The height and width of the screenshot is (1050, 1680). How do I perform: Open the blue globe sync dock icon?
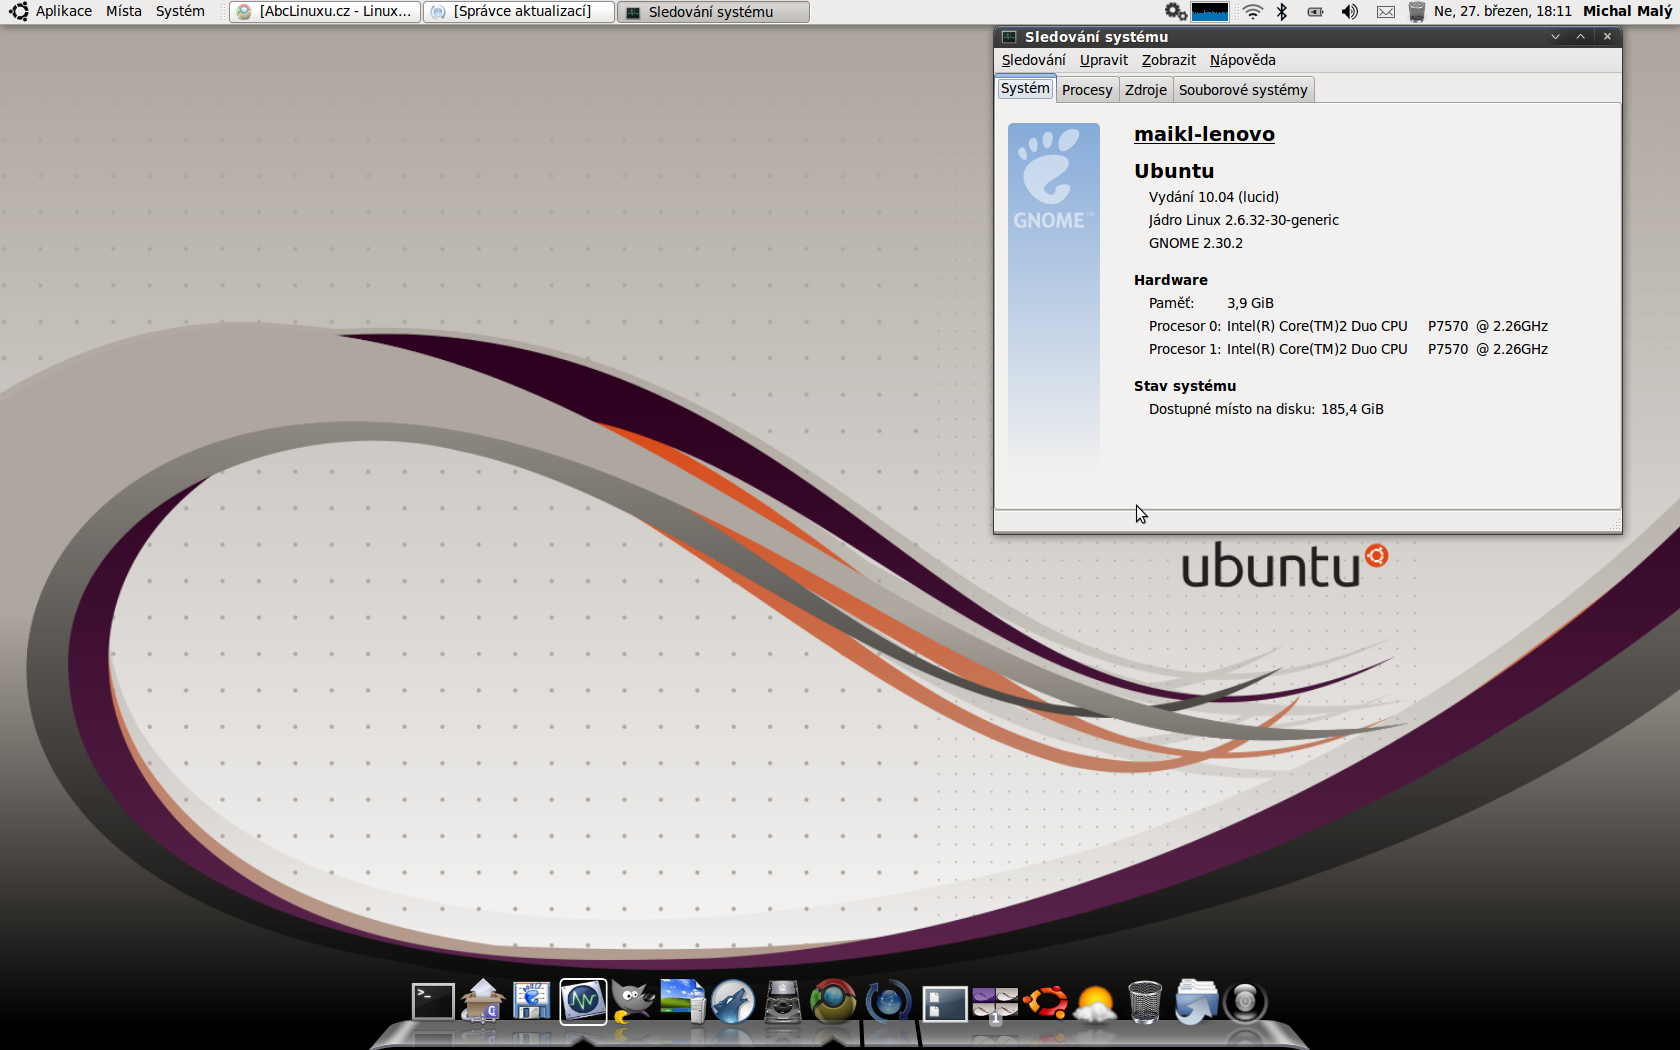pyautogui.click(x=888, y=1001)
